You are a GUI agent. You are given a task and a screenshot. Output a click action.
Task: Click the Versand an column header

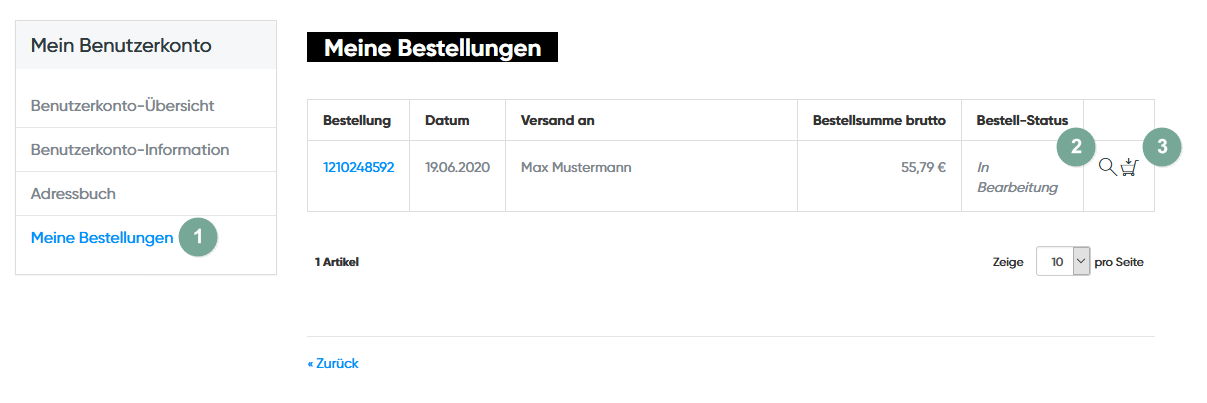[x=557, y=120]
